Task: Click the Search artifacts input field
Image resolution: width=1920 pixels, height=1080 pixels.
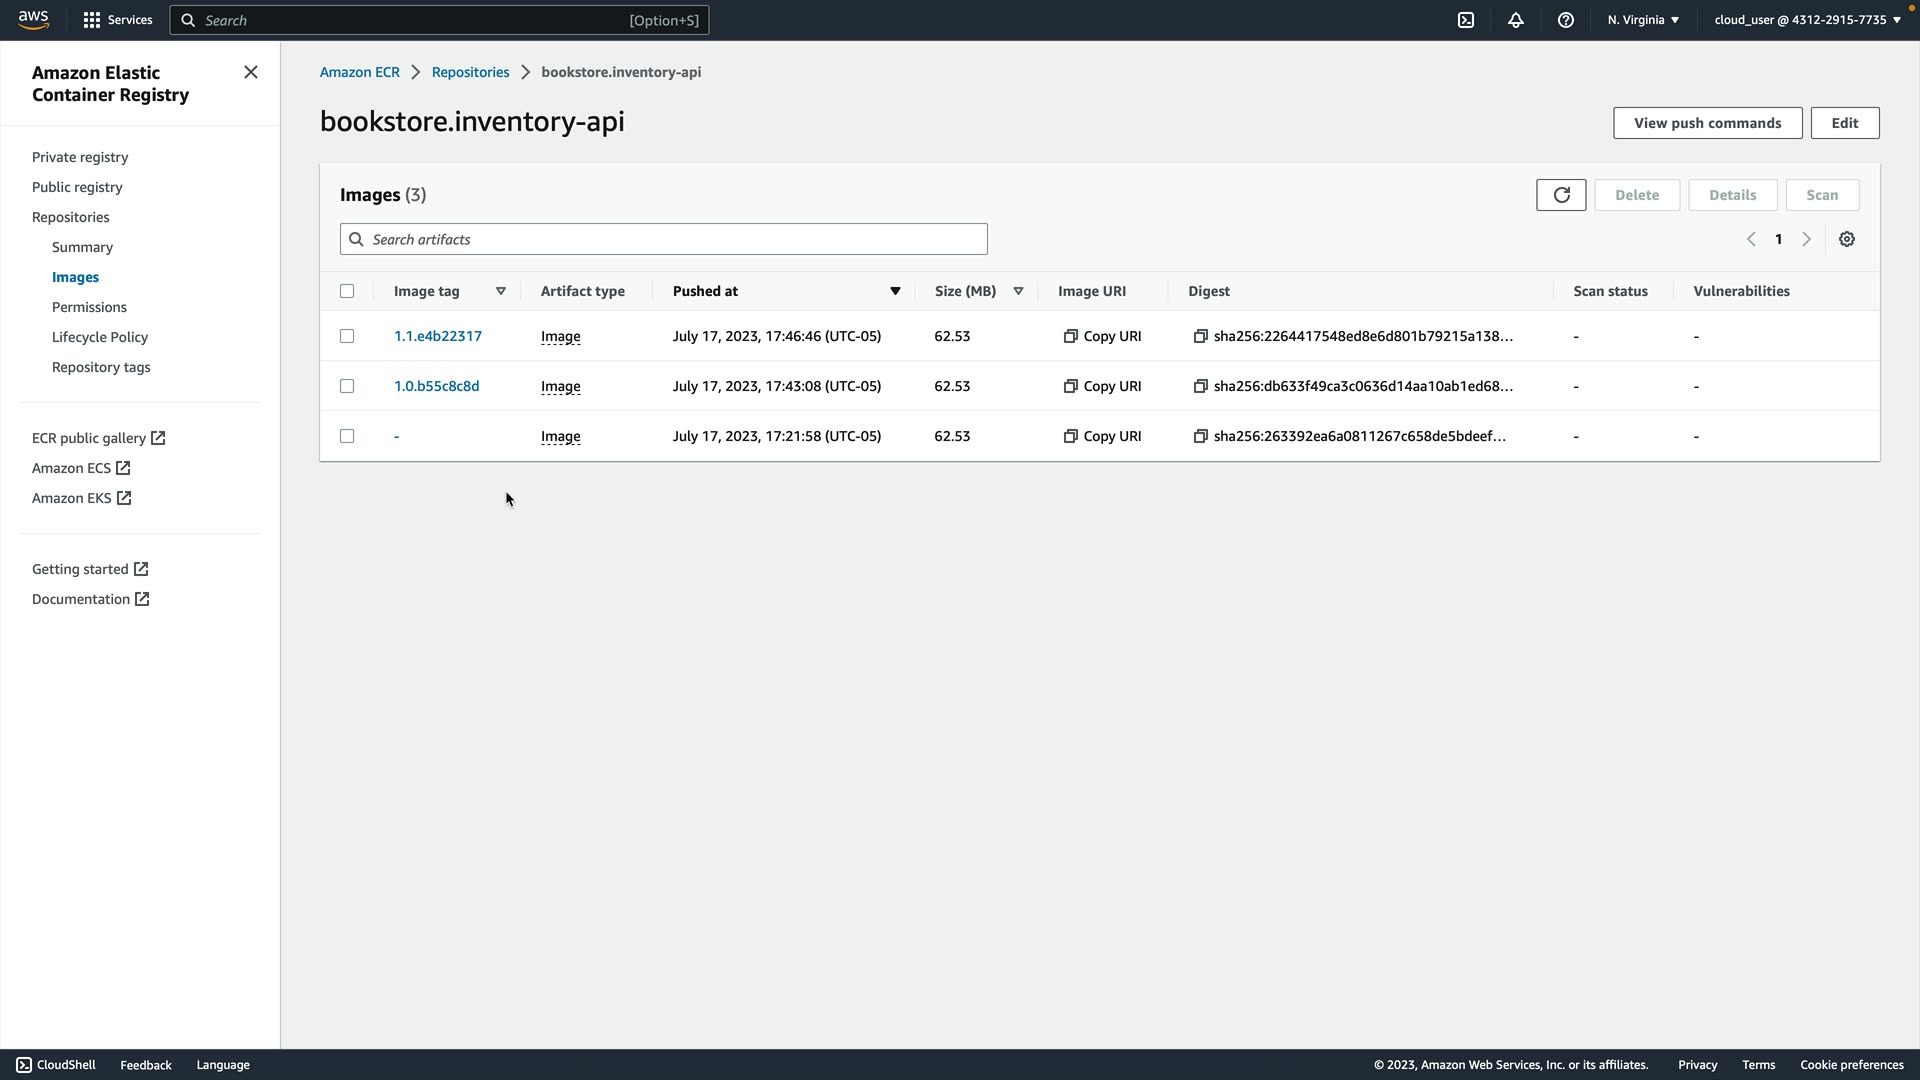Action: [663, 239]
